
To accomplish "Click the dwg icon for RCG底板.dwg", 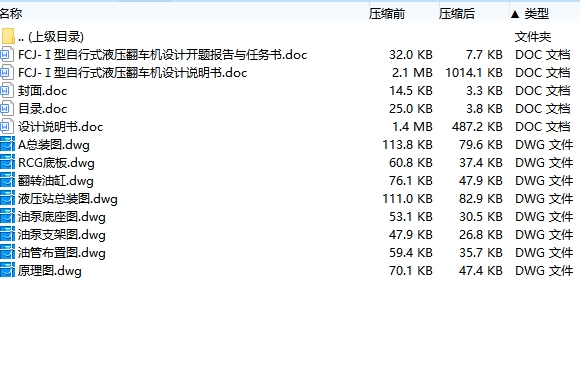I will [x=7, y=163].
